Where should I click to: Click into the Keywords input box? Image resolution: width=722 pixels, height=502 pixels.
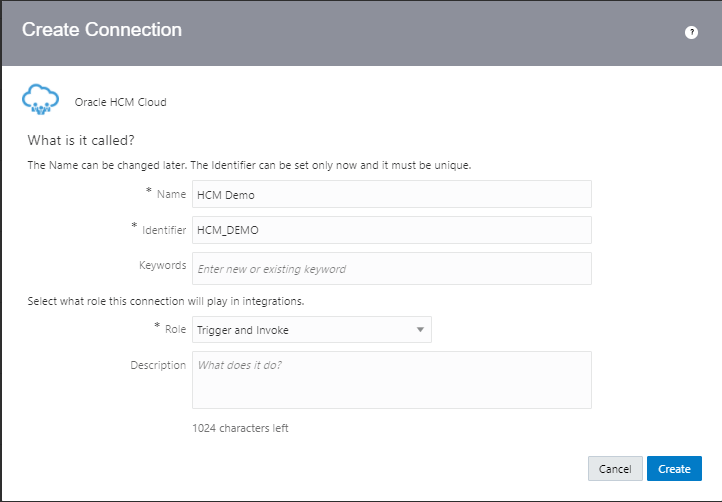[x=391, y=268]
